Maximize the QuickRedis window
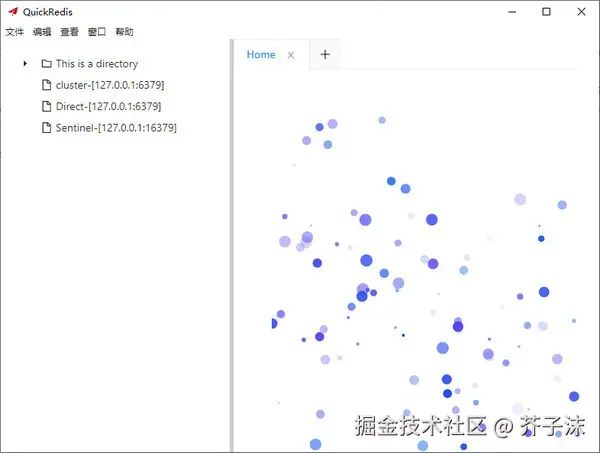This screenshot has height=453, width=600. click(x=546, y=12)
